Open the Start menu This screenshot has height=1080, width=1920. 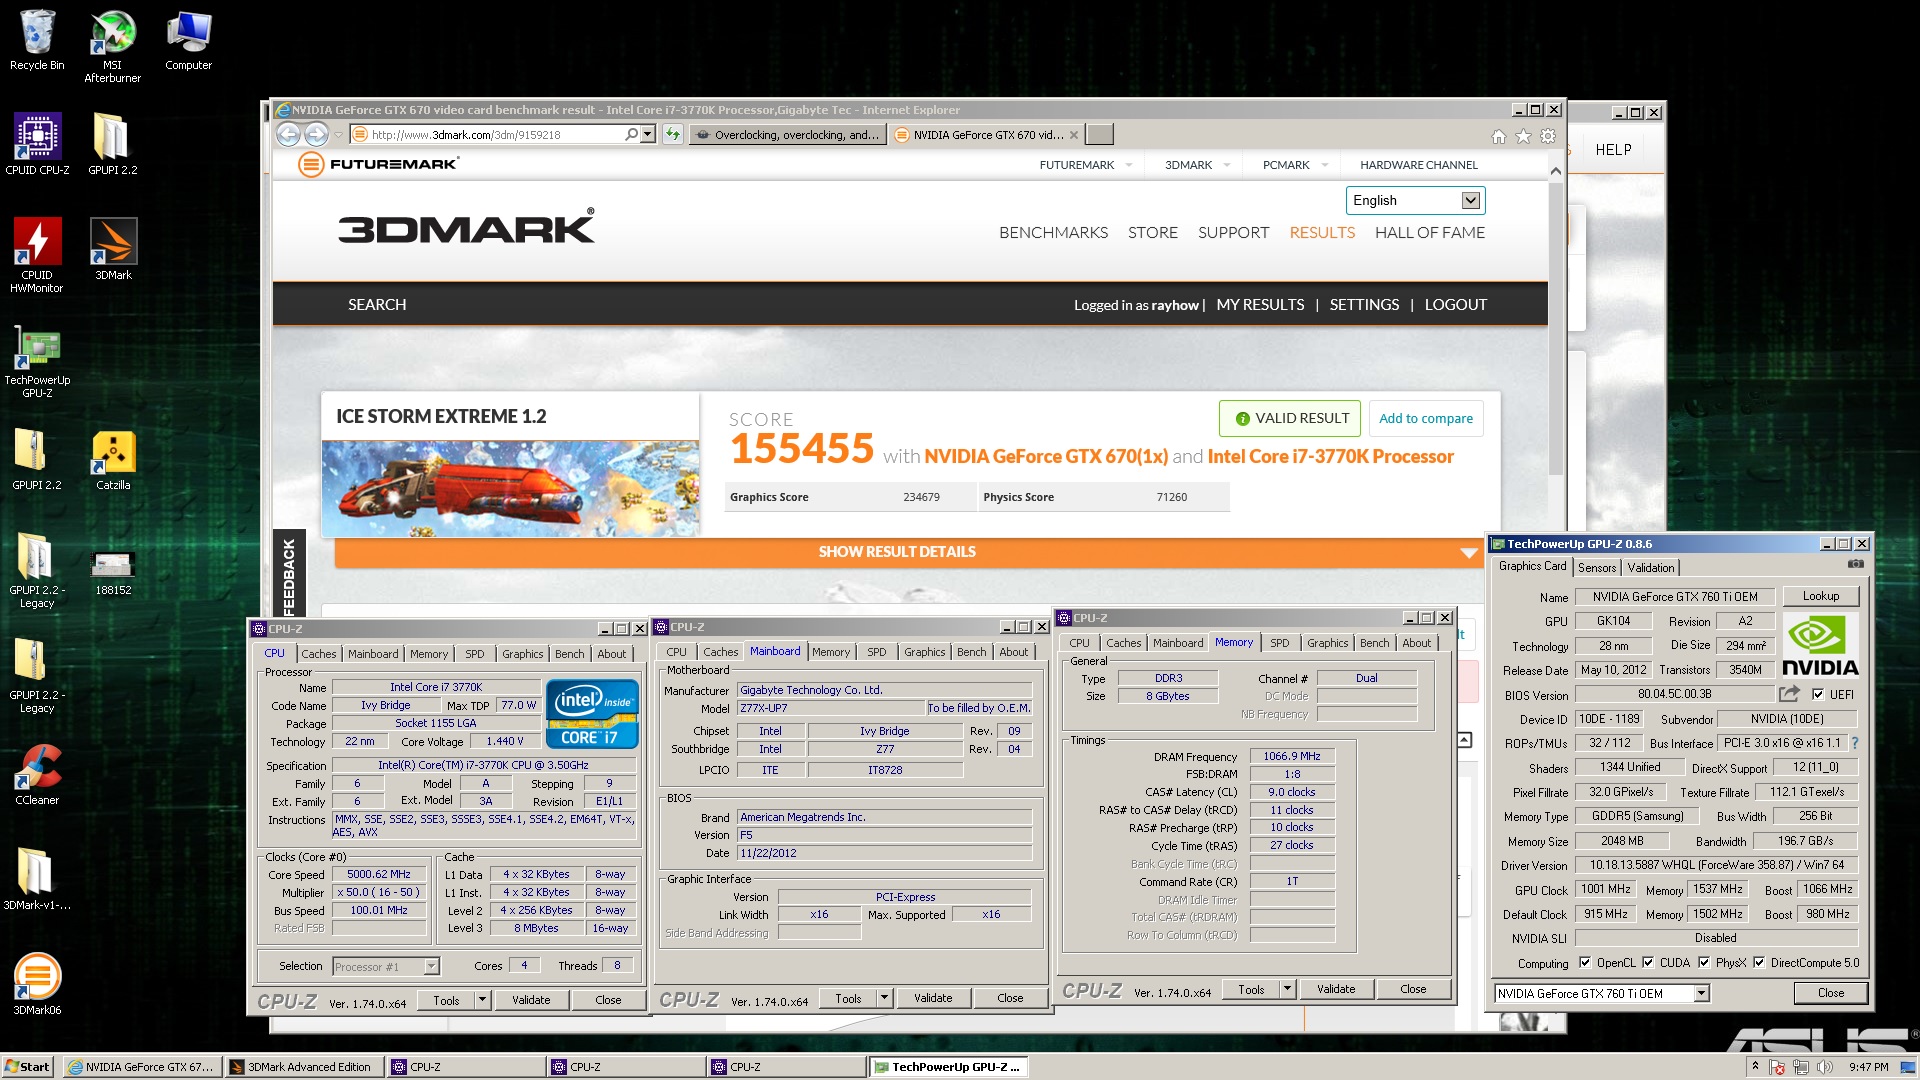coord(28,1067)
